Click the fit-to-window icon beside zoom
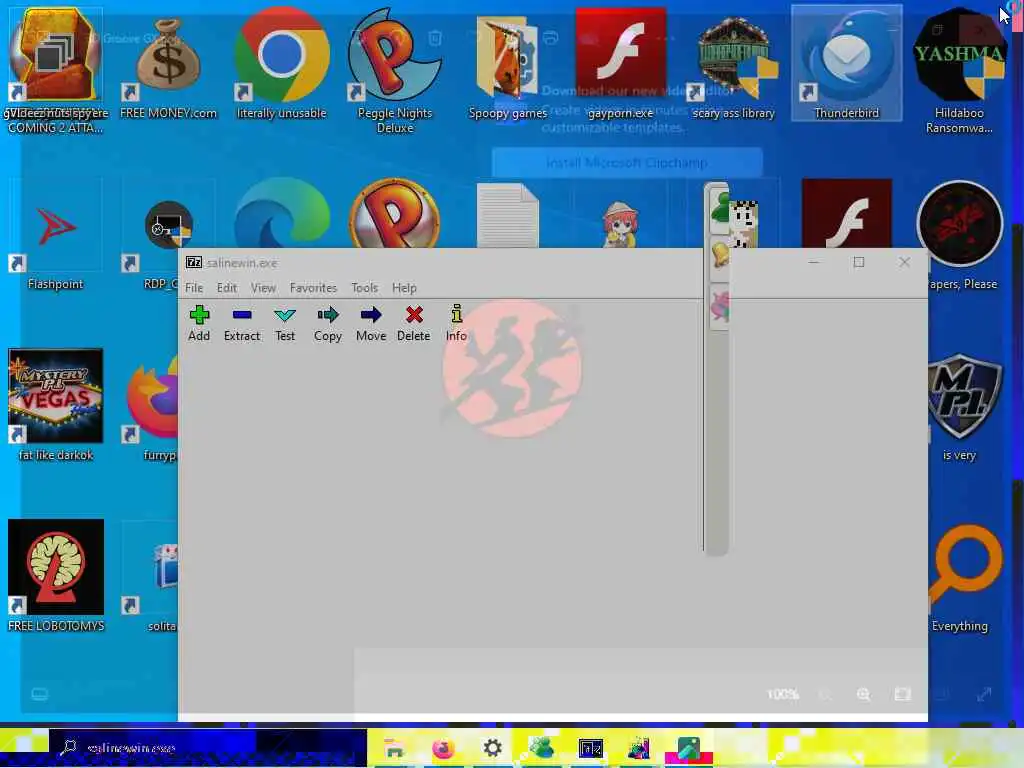The width and height of the screenshot is (1024, 768). pos(903,694)
